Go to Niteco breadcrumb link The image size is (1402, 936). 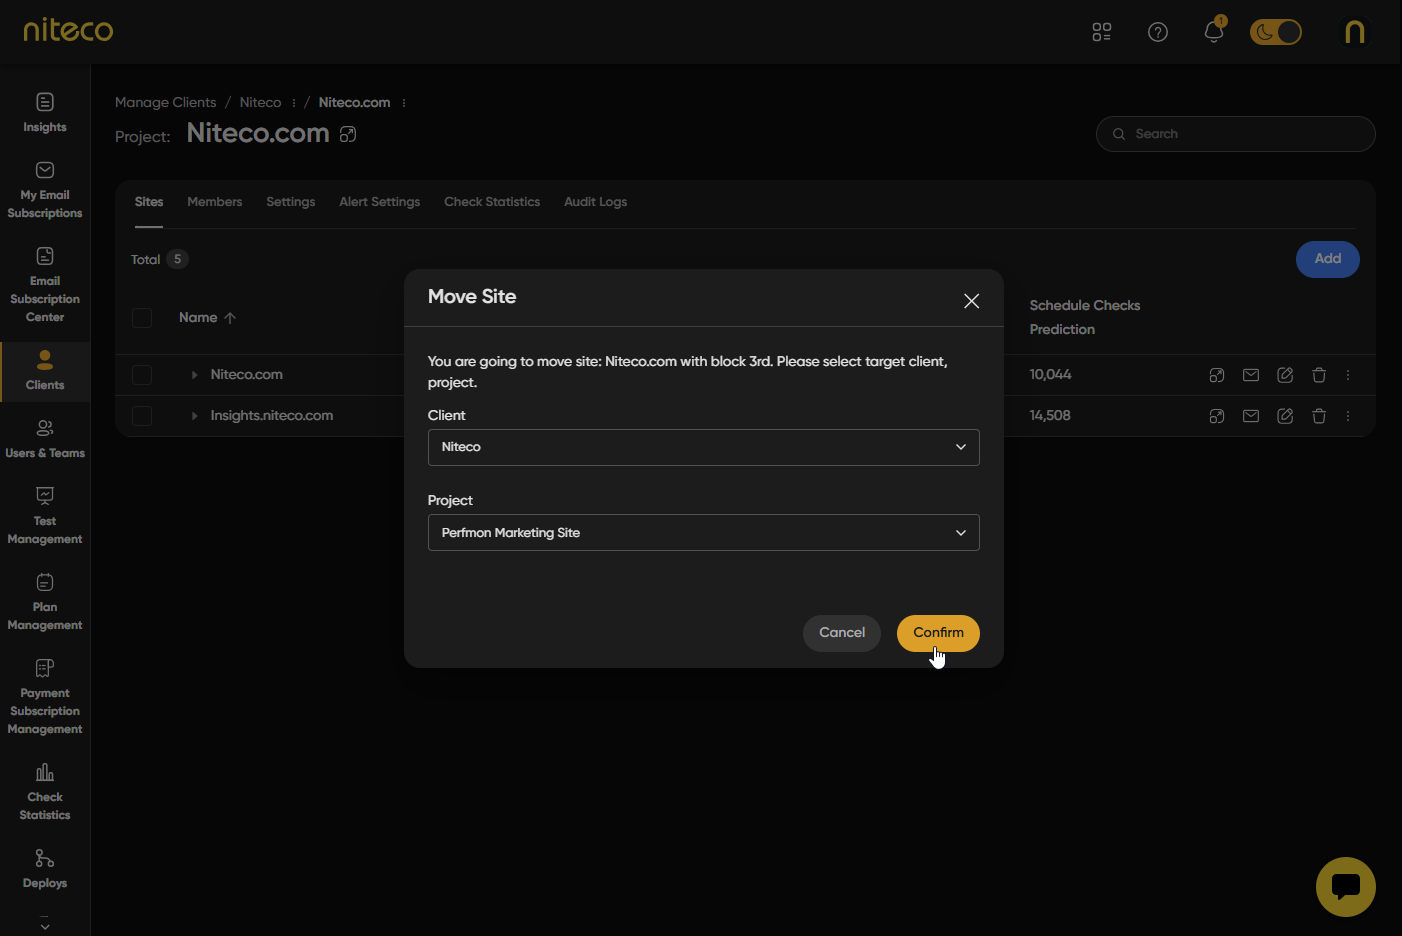pos(260,102)
